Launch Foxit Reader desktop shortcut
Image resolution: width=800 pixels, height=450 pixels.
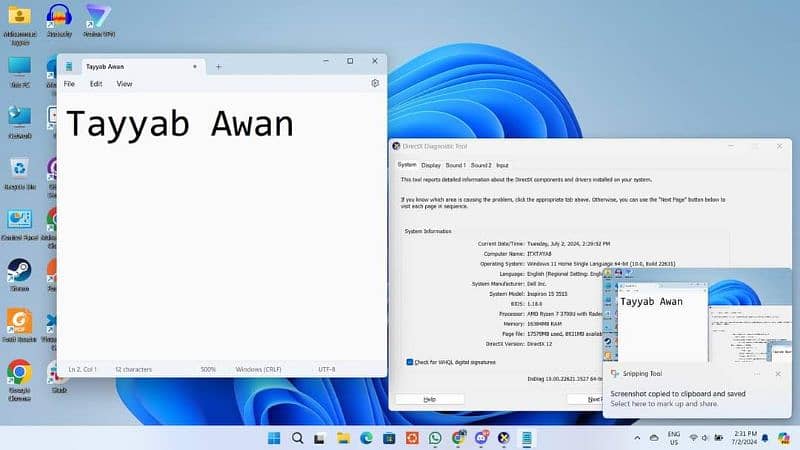(x=20, y=326)
